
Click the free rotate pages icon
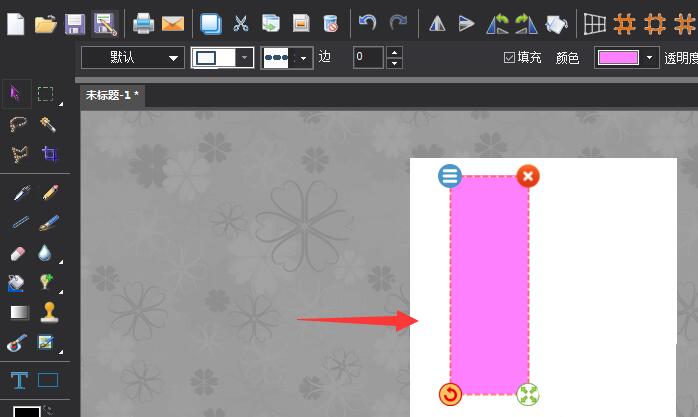(x=556, y=24)
